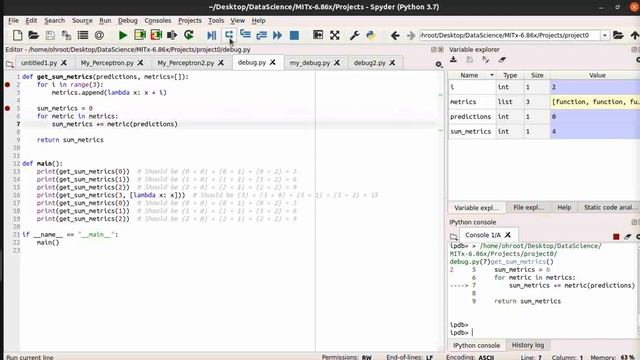The height and width of the screenshot is (360, 640).
Task: Run selection or current line icon
Action: point(172,35)
